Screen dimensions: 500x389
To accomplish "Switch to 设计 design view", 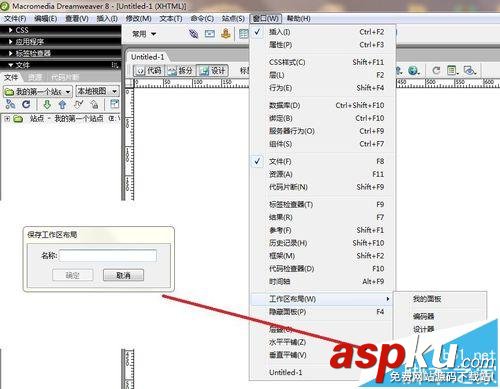I will pyautogui.click(x=212, y=70).
